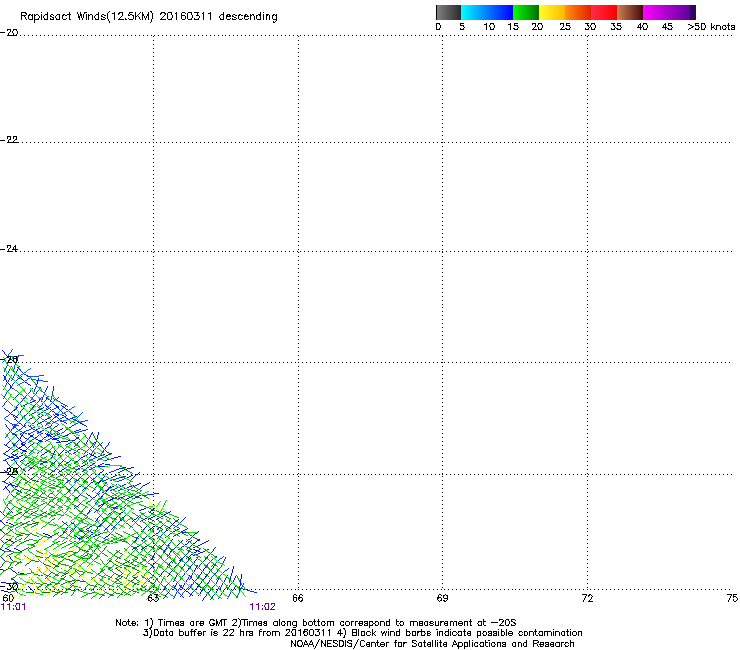Click the note line 'Data buffer is 22 hrs'
The image size is (740, 650).
362,633
